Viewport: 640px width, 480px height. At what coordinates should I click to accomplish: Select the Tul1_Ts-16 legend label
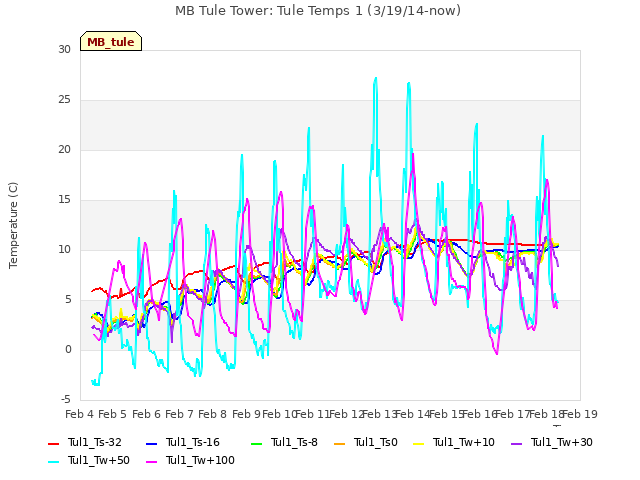tap(193, 442)
